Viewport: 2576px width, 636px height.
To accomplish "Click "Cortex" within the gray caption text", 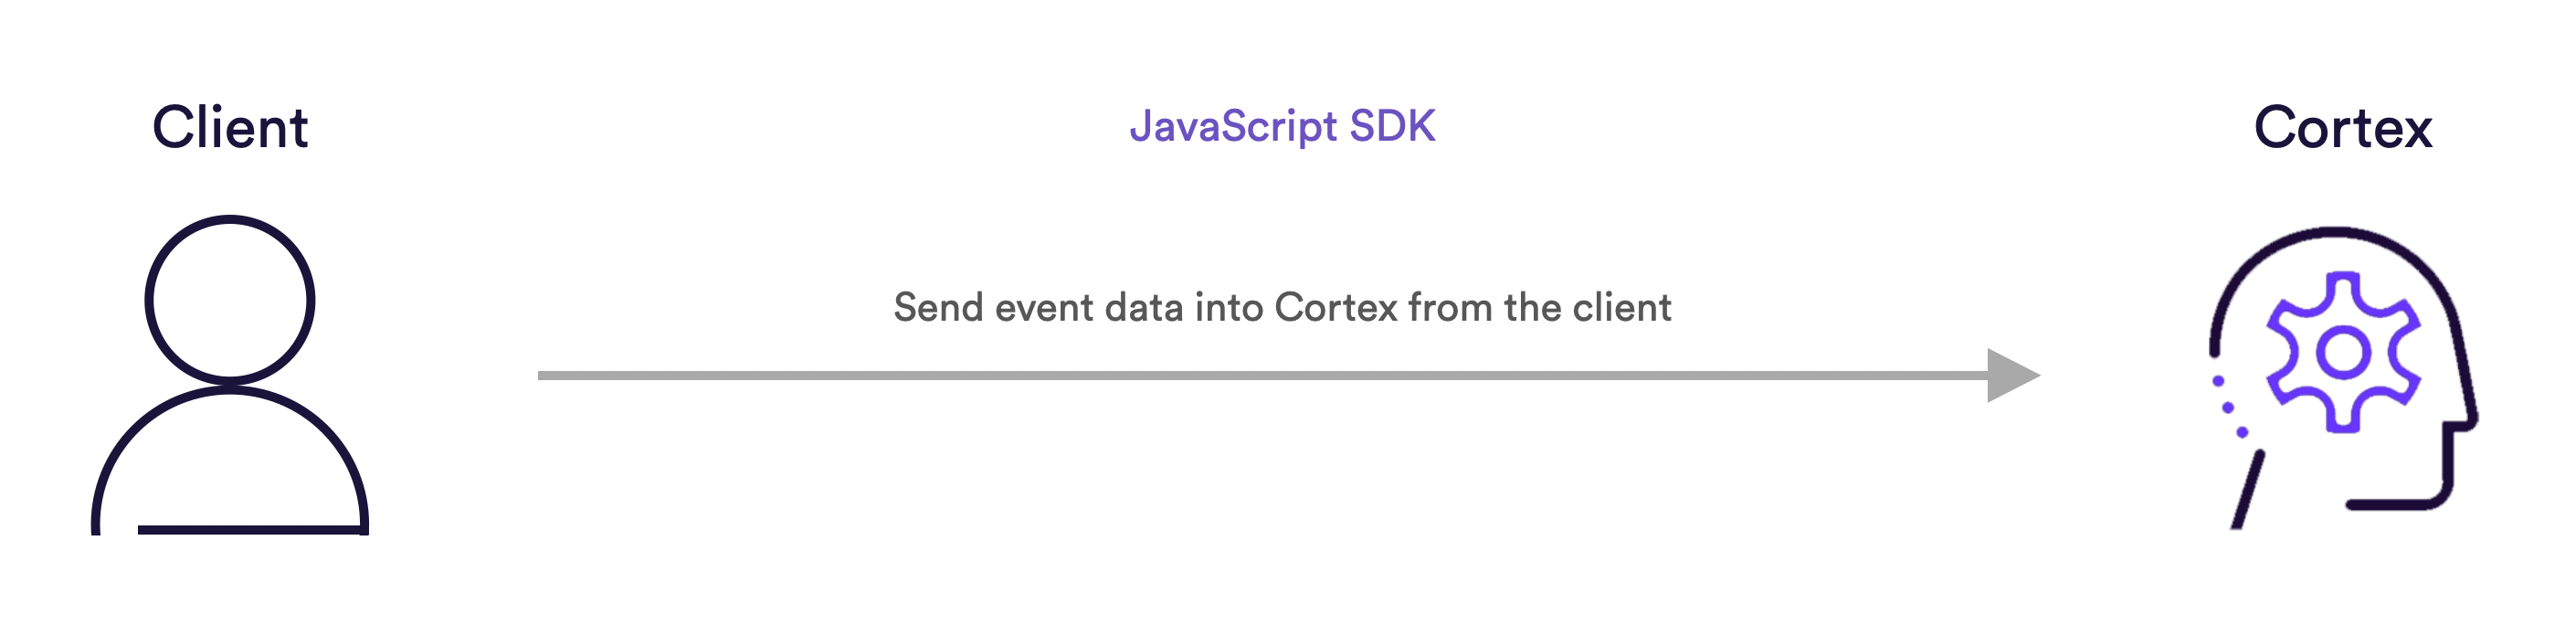I will (1335, 308).
